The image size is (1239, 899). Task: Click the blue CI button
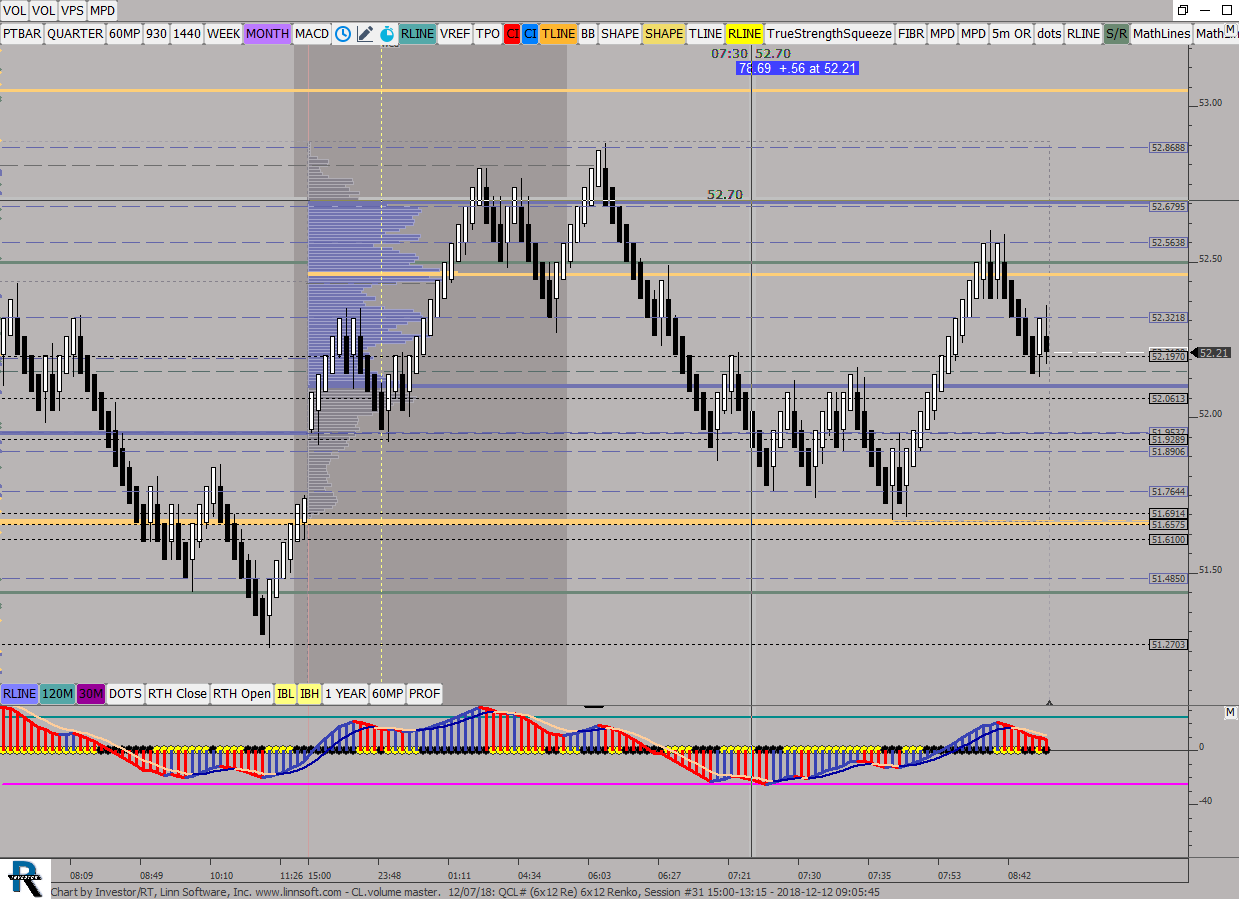[530, 34]
